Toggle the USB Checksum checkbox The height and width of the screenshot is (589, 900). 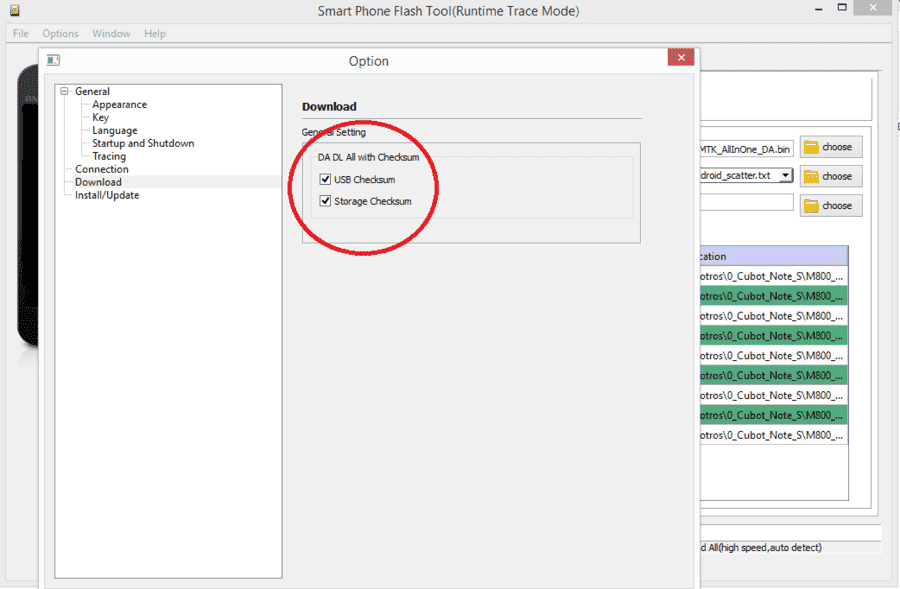coord(325,179)
